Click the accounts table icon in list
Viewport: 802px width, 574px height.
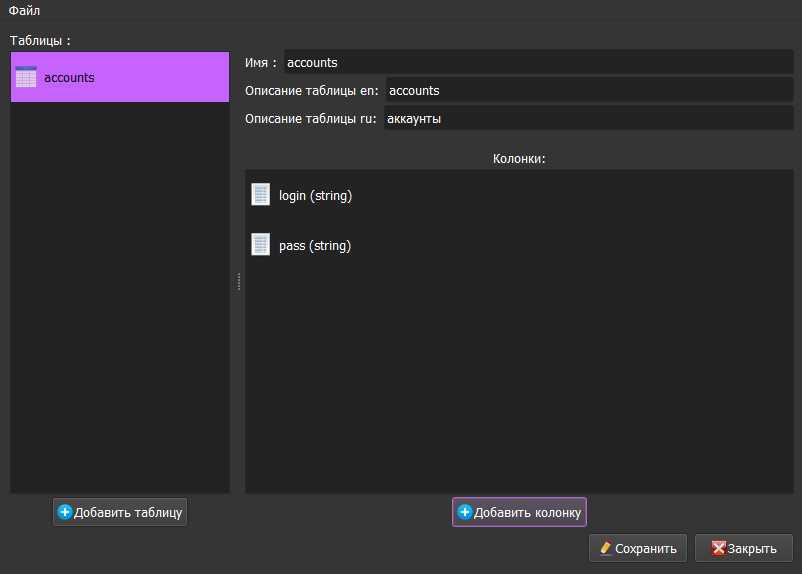click(26, 77)
